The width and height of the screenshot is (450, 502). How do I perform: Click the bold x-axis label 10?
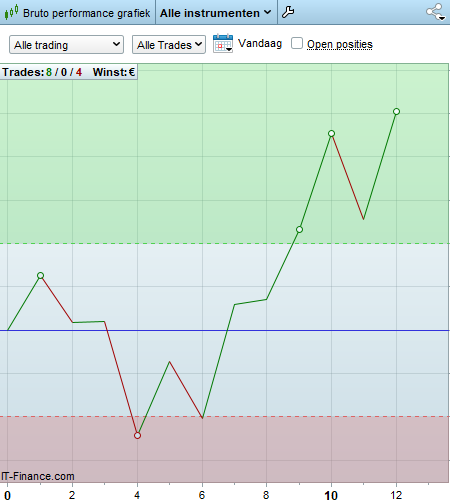click(331, 495)
